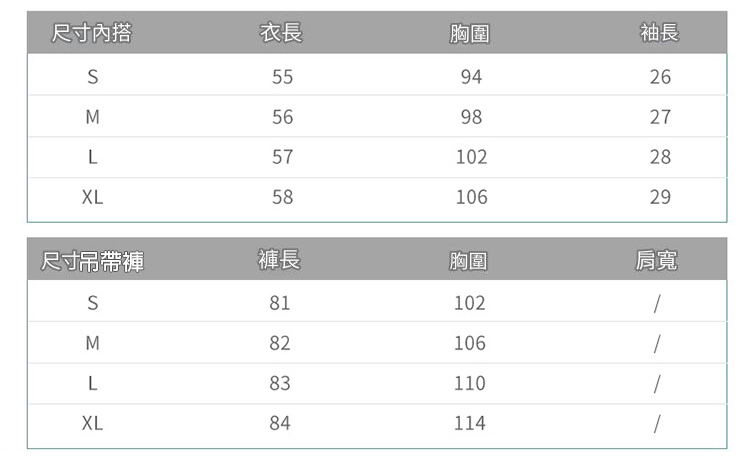Select the 胸圍 value 98
This screenshot has height=463, width=750.
click(x=471, y=117)
